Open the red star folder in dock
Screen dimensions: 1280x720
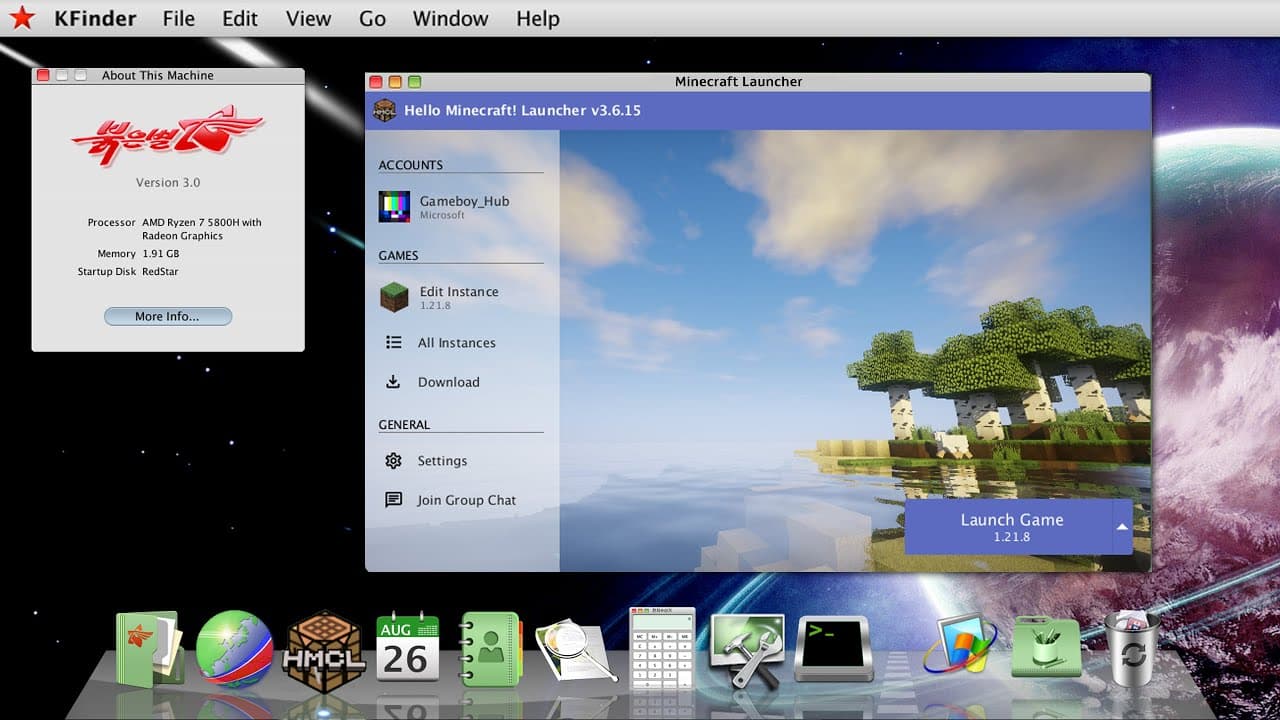[x=149, y=649]
